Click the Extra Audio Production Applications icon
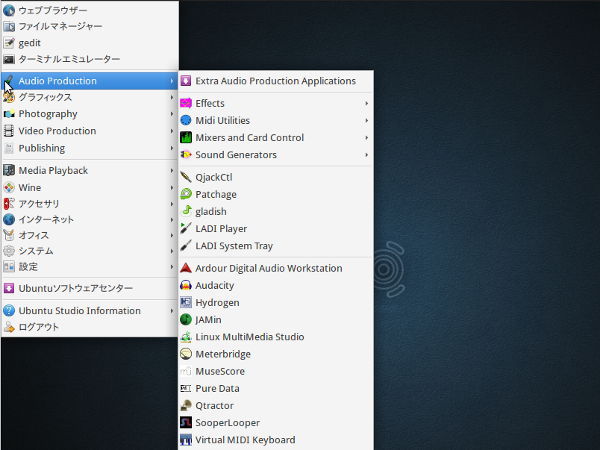The width and height of the screenshot is (600, 450). (186, 81)
